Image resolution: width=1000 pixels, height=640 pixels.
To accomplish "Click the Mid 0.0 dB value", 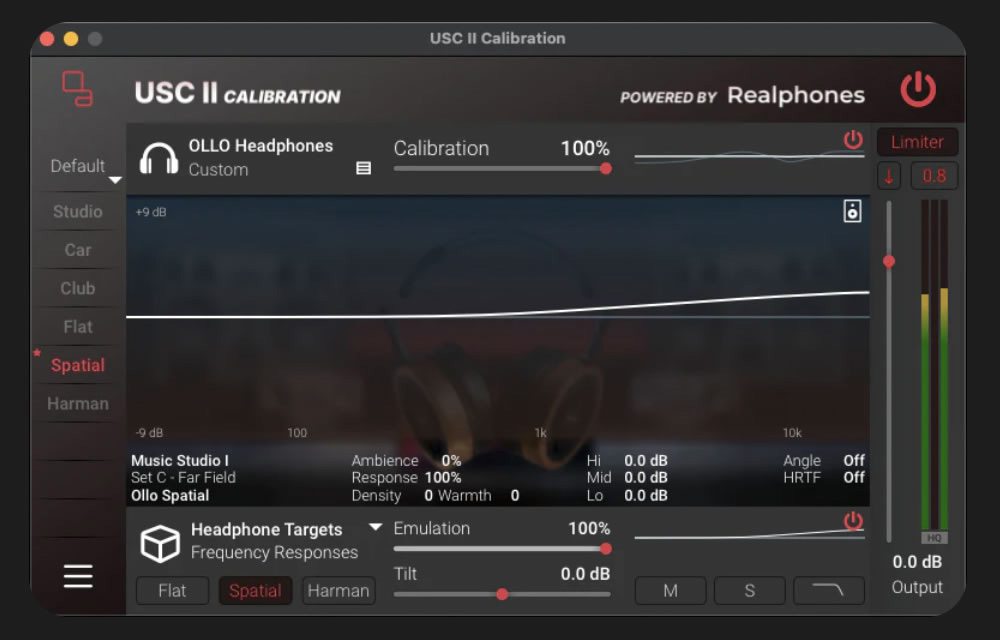I will (645, 477).
